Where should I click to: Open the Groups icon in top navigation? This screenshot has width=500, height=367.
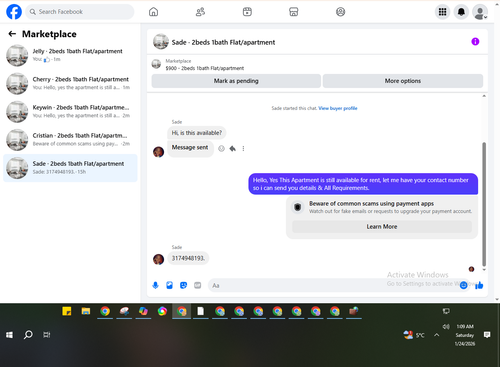[340, 12]
